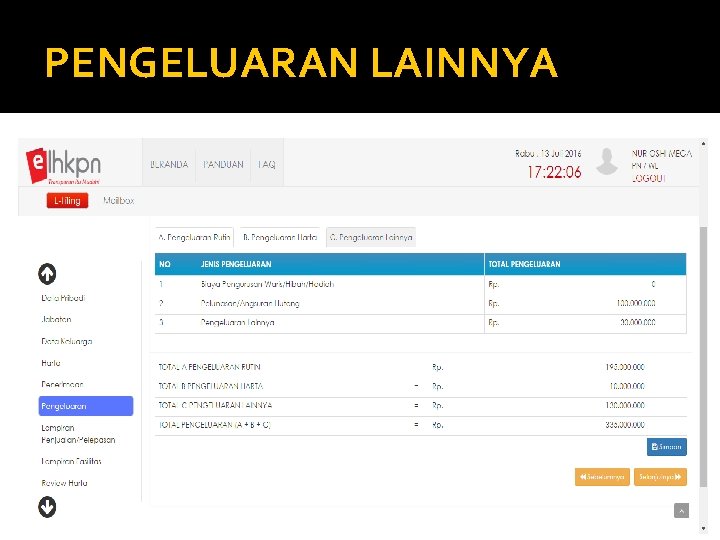720x540 pixels.
Task: Switch to A. Pengeluaran Rutin tab
Action: [194, 237]
